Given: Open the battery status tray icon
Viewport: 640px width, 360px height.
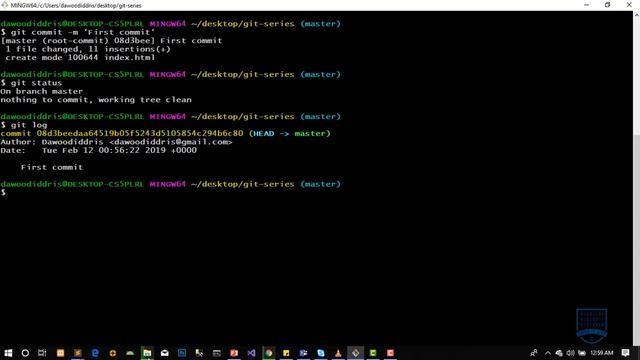Looking at the screenshot, I should (x=582, y=353).
